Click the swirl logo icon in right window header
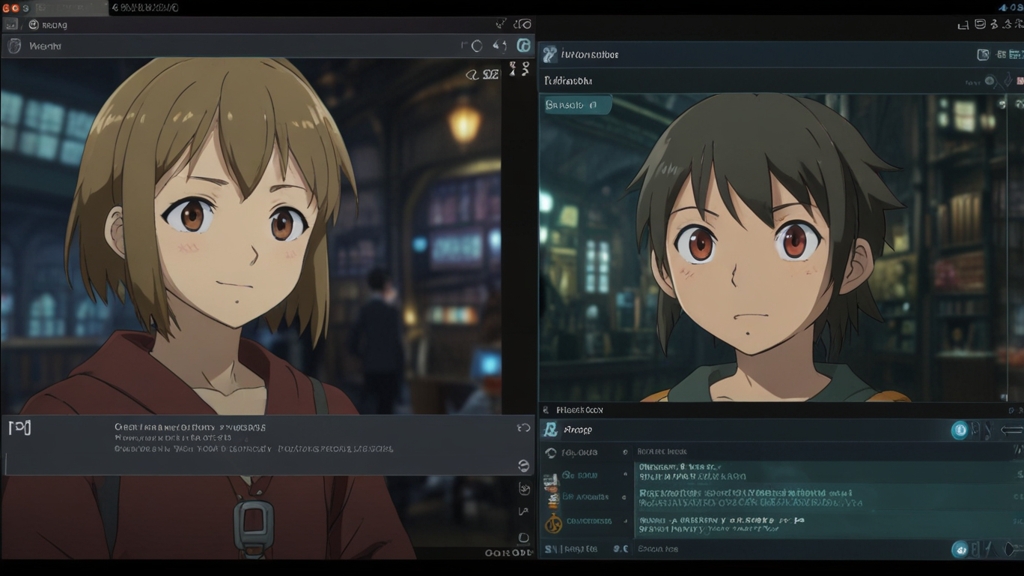The image size is (1024, 576). coord(549,54)
